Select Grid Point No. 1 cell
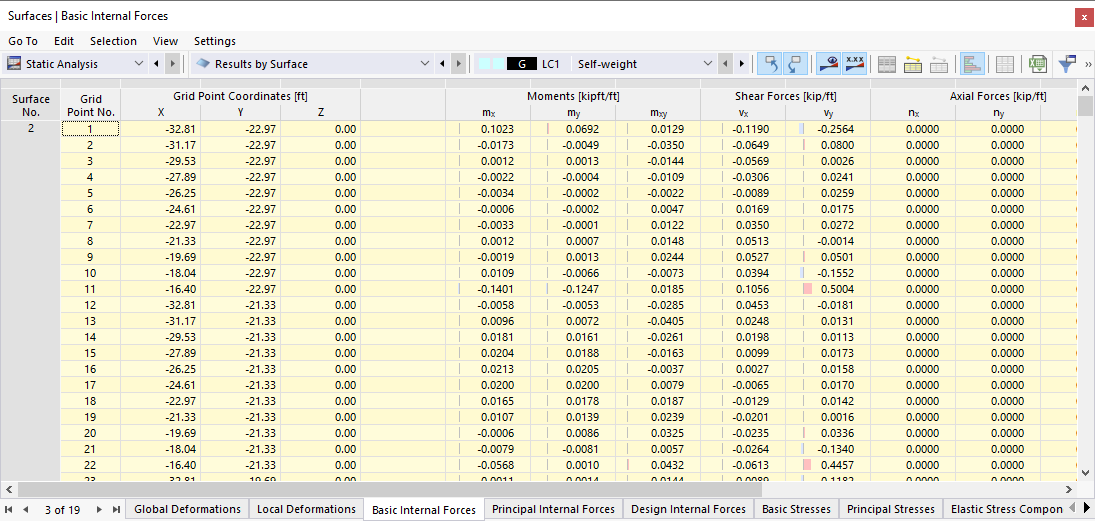The width and height of the screenshot is (1095, 521). (90, 129)
